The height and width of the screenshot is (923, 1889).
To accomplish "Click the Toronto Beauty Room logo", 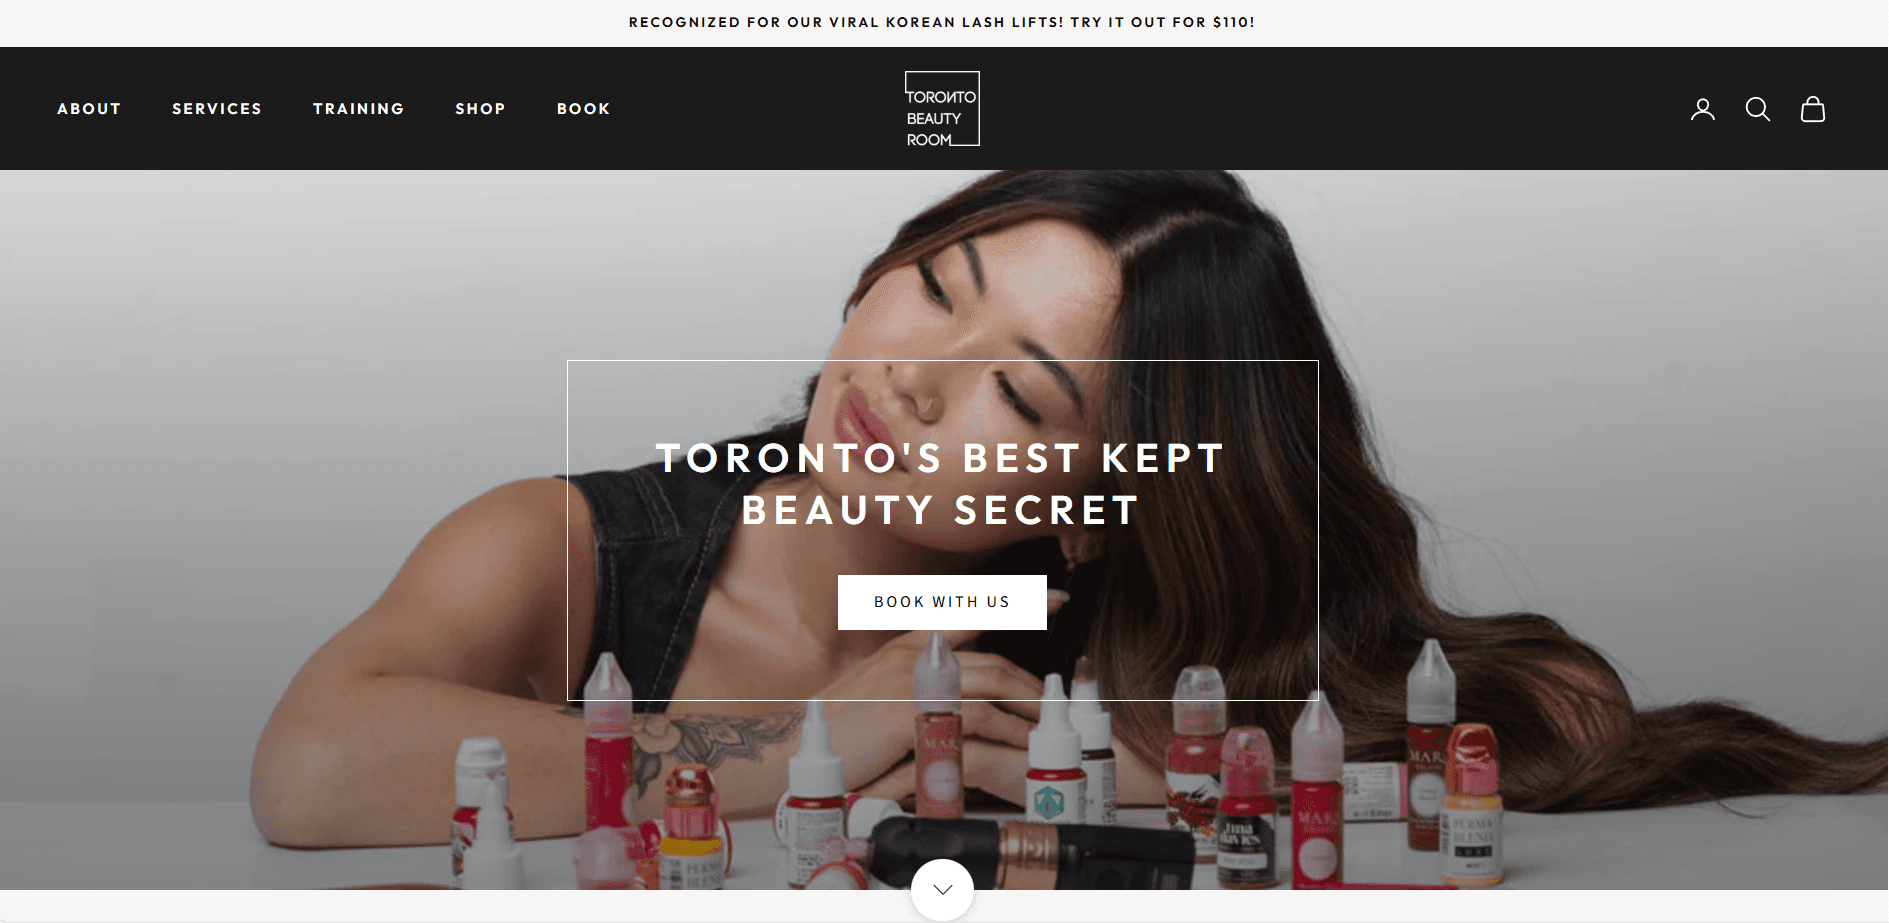I will pos(942,109).
